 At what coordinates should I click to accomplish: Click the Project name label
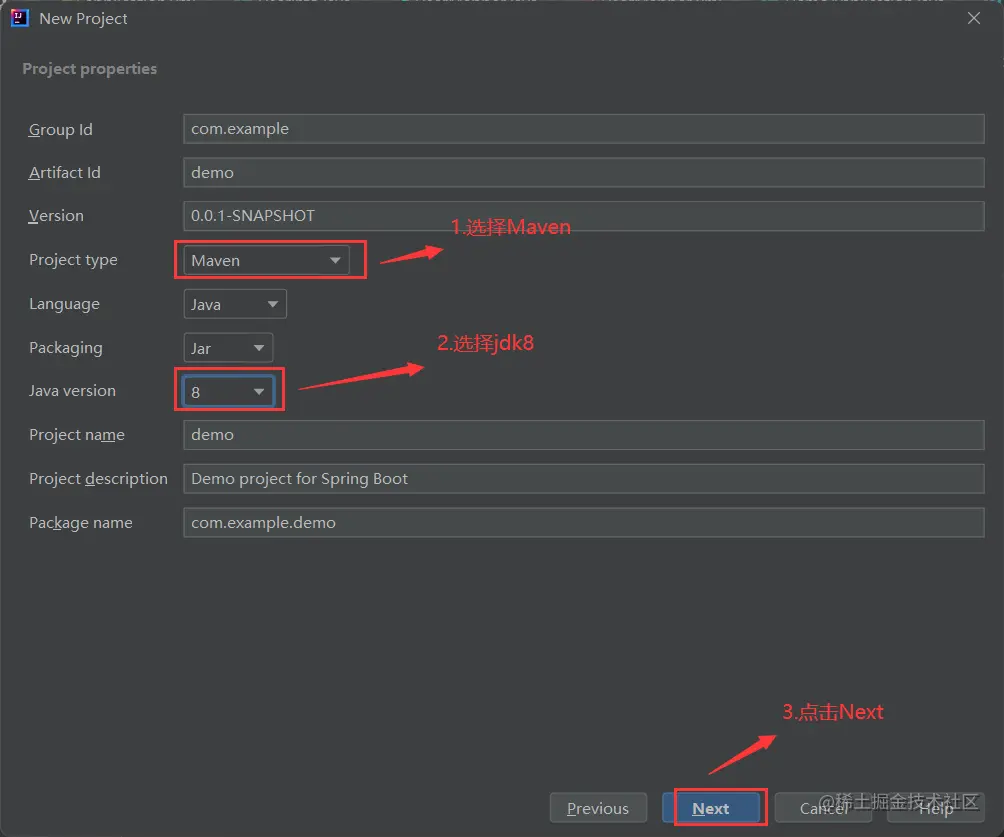77,435
